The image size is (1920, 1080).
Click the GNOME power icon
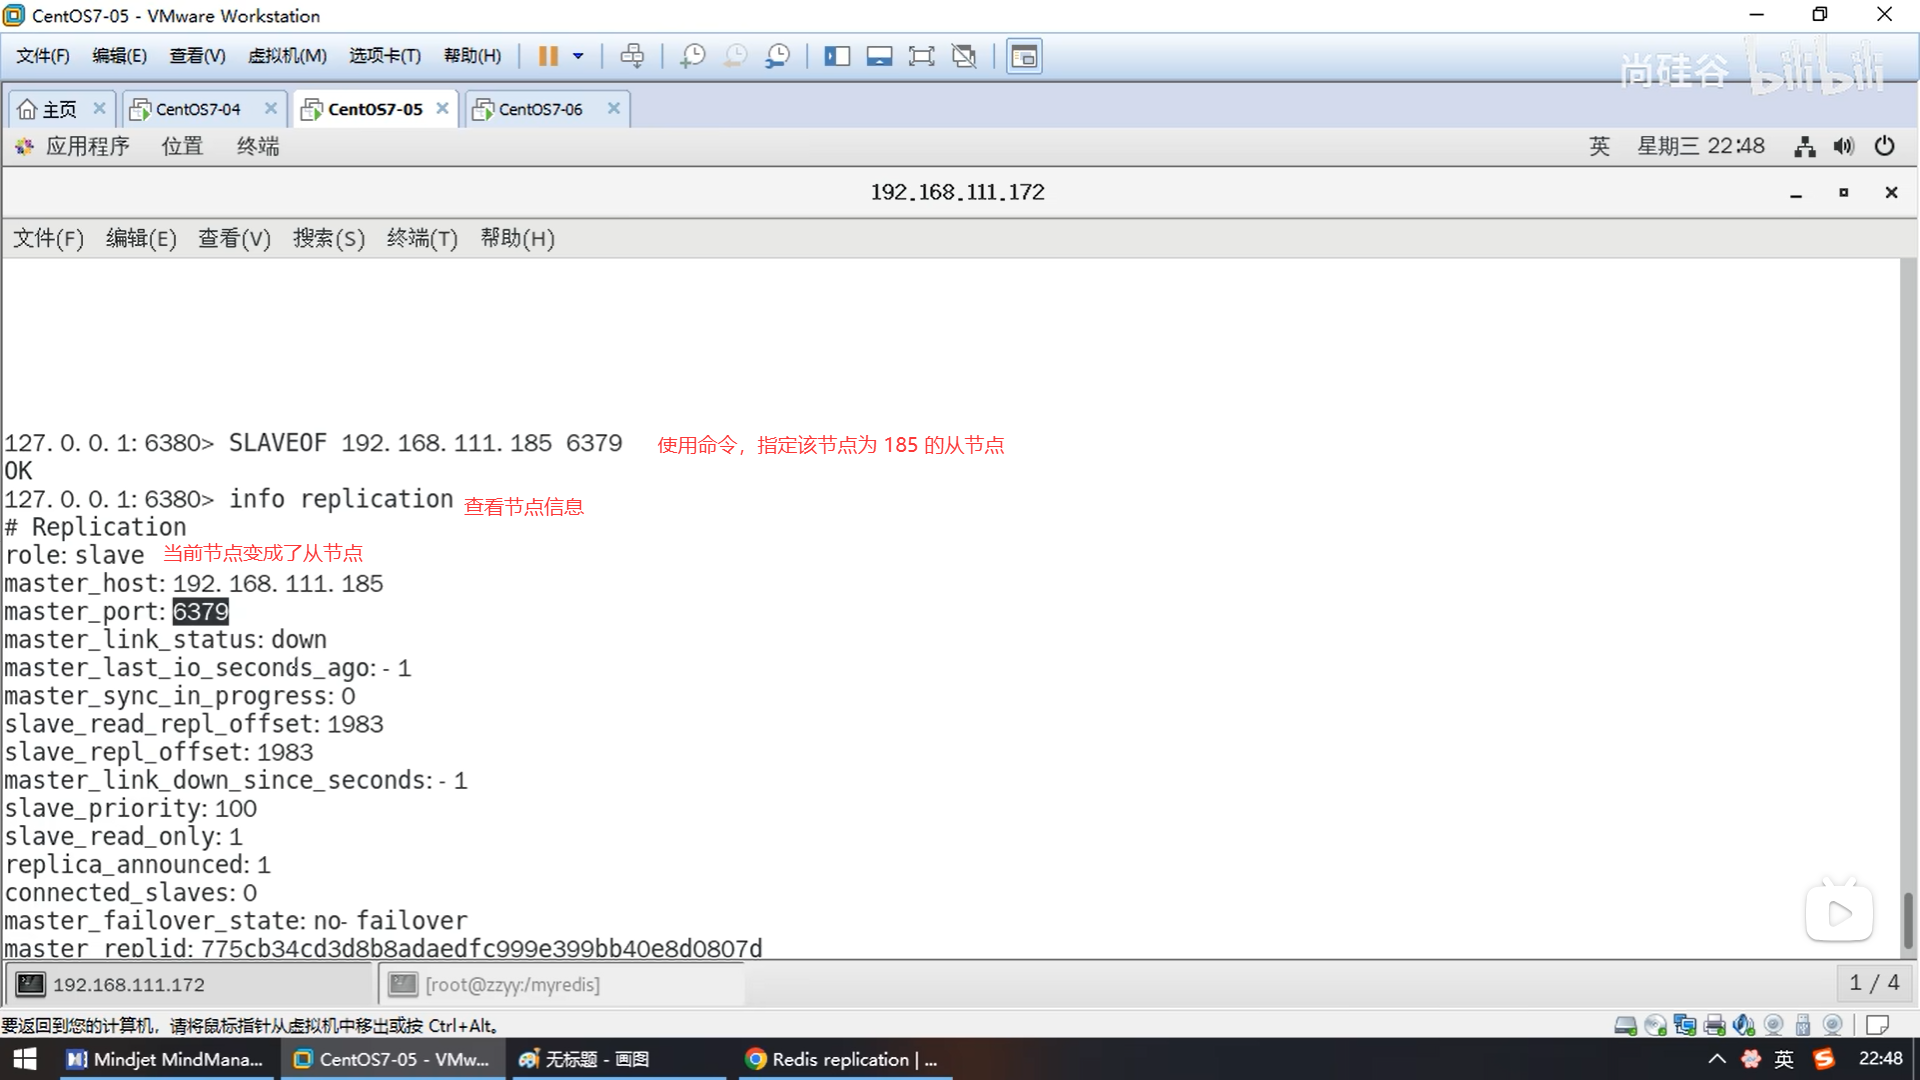[x=1884, y=147]
